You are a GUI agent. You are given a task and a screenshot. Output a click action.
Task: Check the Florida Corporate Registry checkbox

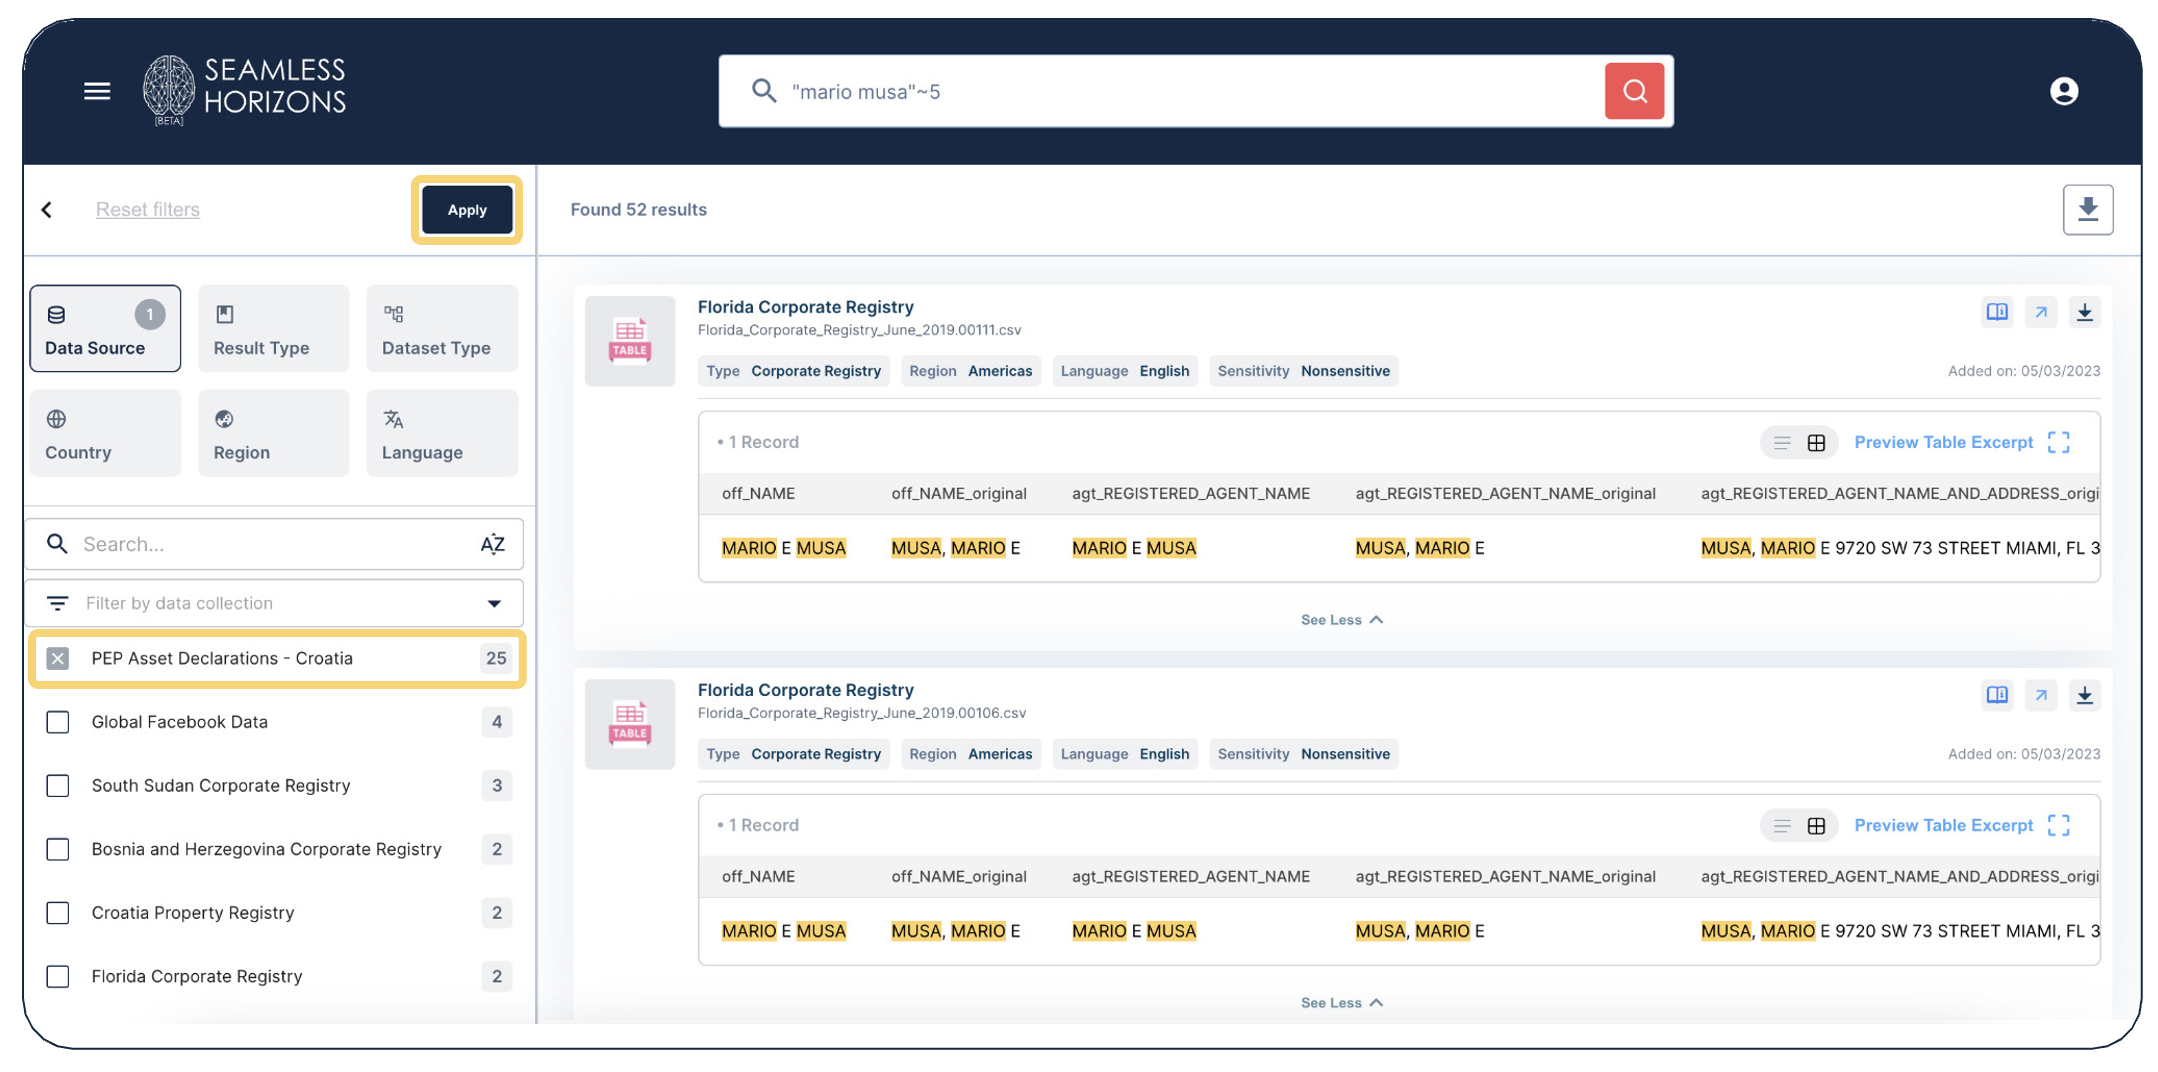(x=58, y=976)
